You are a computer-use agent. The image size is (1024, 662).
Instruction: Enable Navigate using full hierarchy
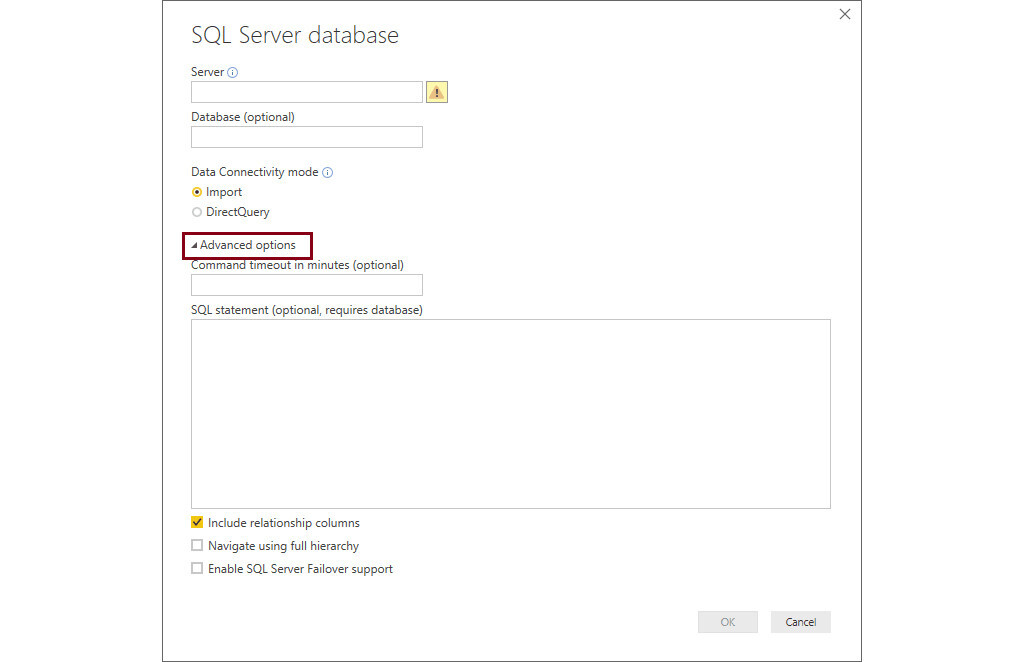coord(197,545)
